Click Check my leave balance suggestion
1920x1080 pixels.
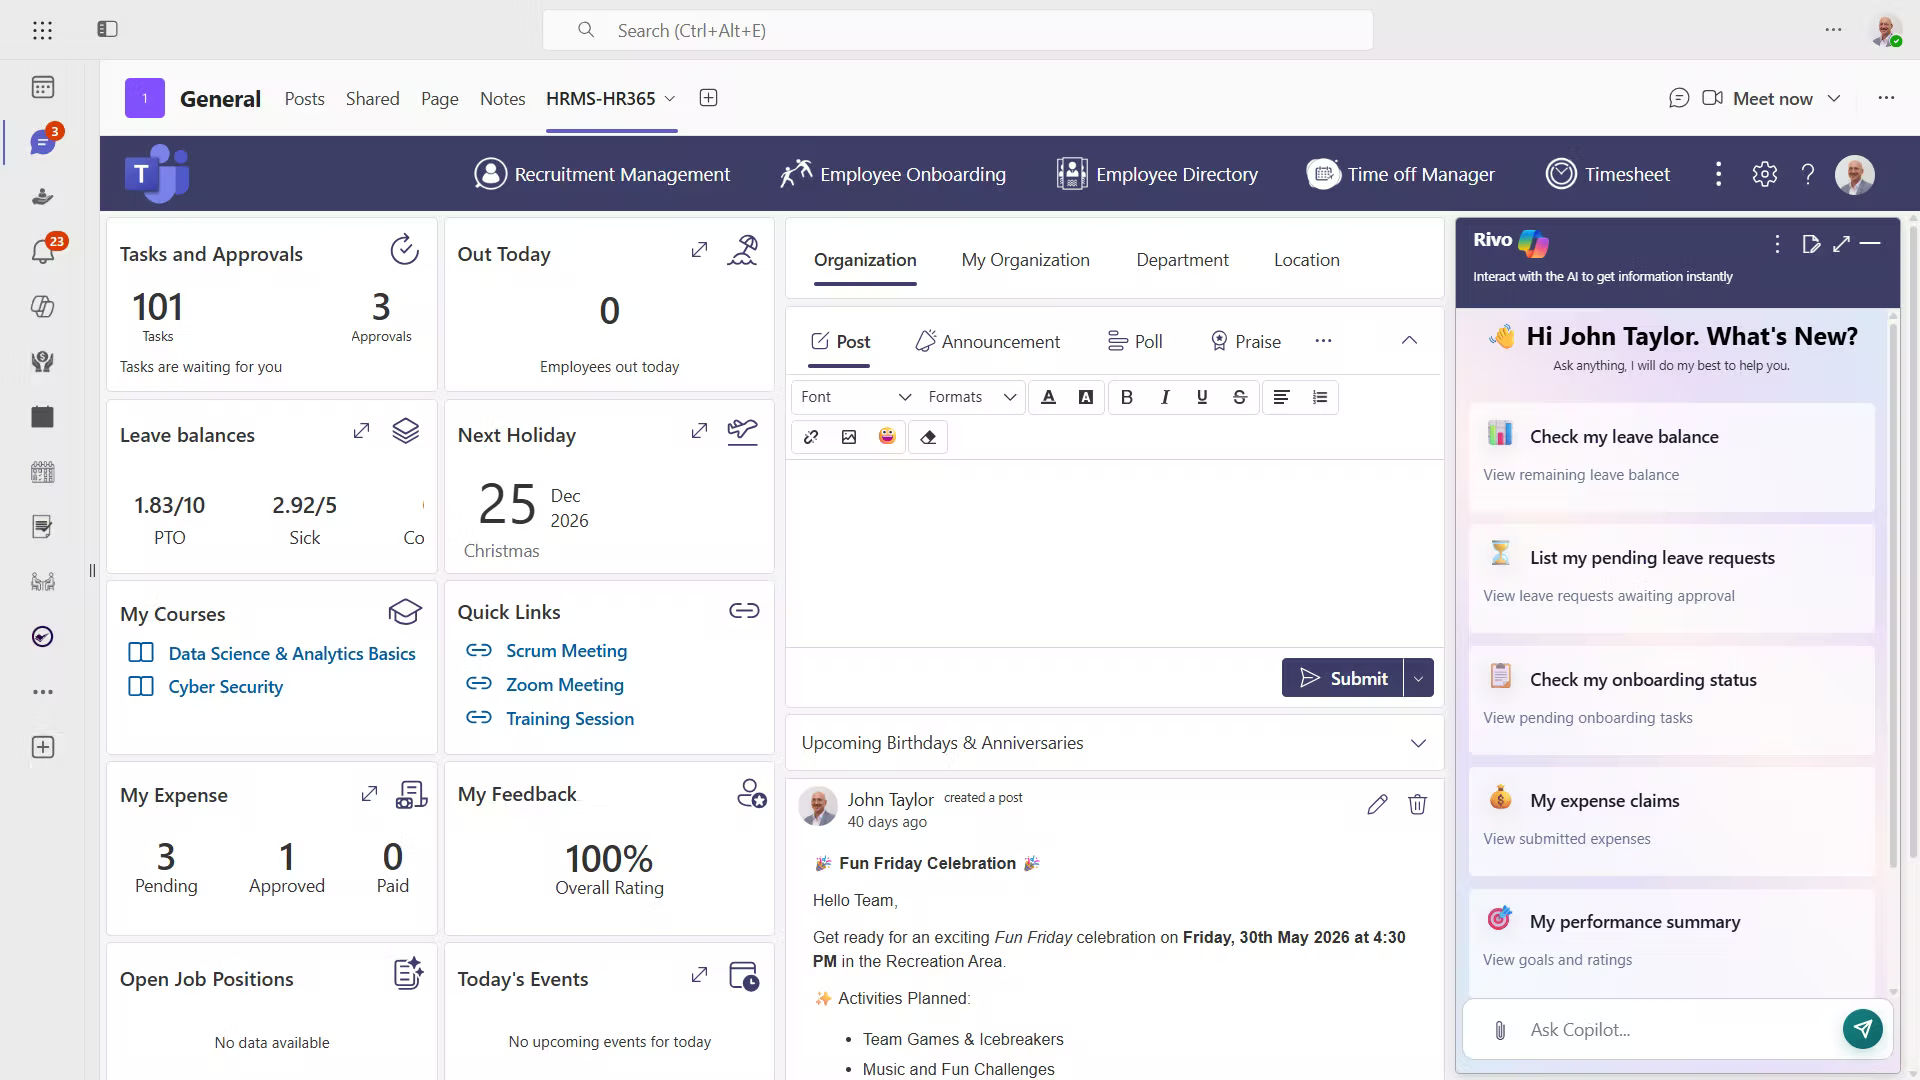click(x=1671, y=456)
